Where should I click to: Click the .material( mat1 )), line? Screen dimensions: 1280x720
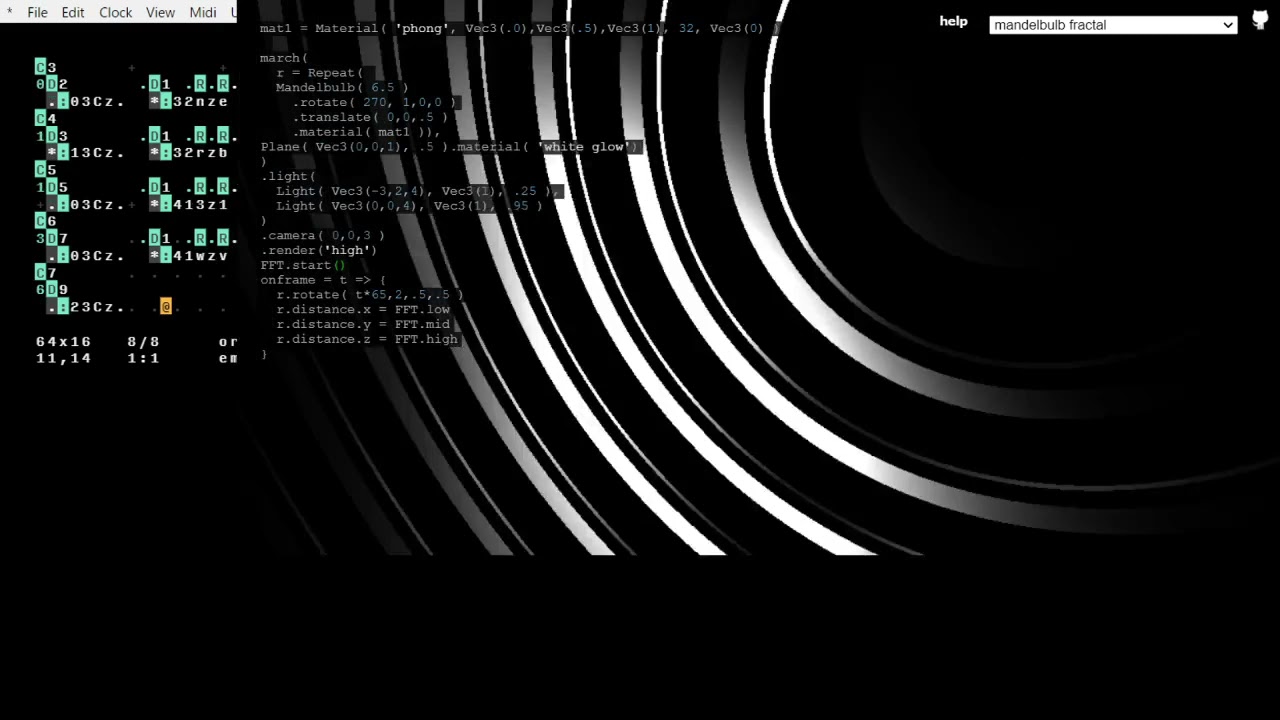[x=366, y=132]
